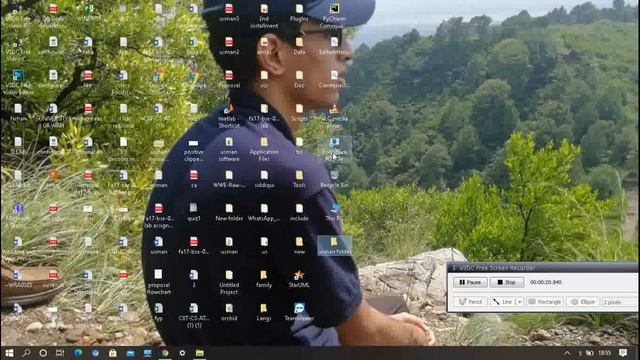Select the 2nd installment file icon
Screen dimensions: 640x360
pyautogui.click(x=264, y=16)
